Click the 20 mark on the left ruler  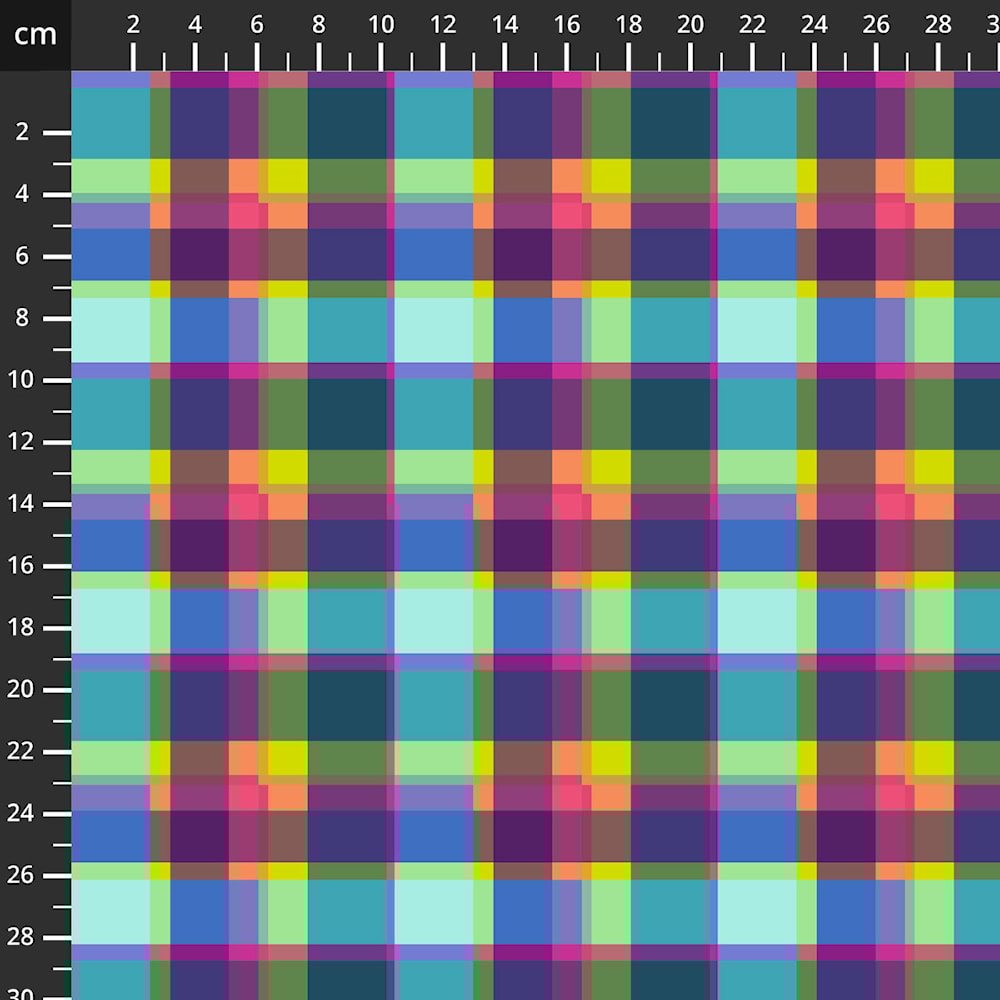[x=24, y=690]
